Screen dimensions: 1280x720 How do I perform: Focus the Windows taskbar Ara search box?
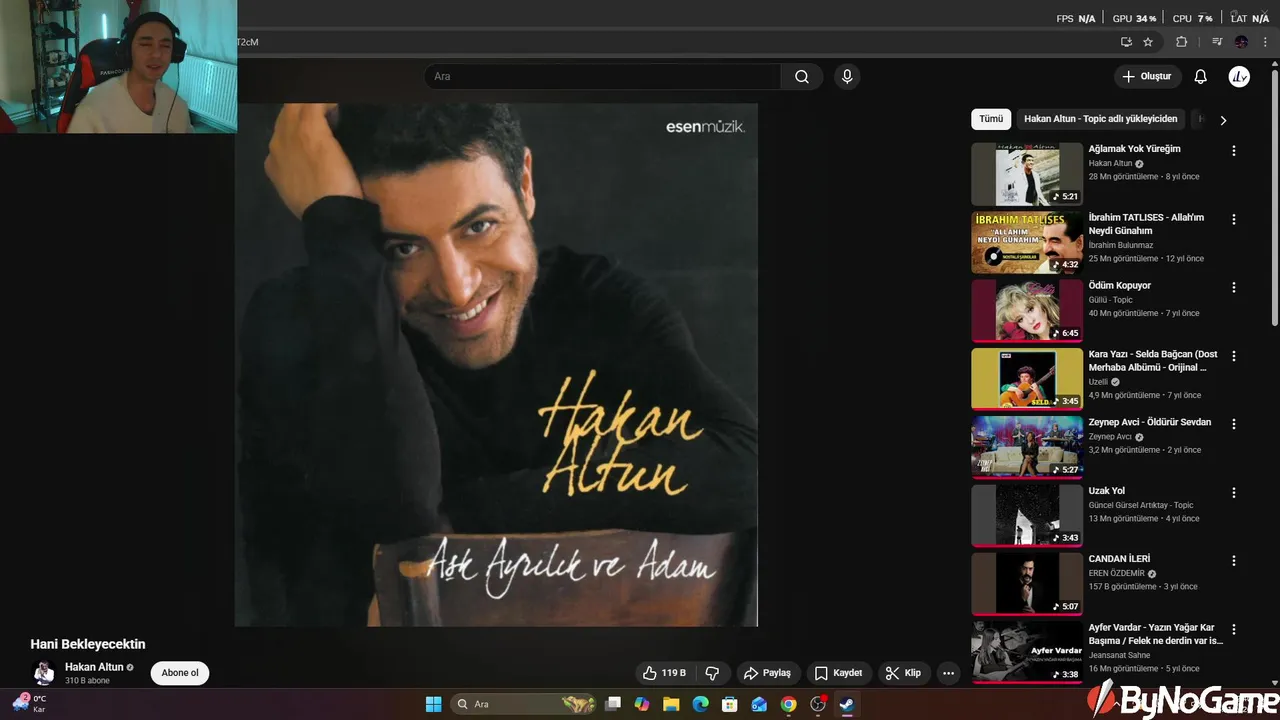point(524,704)
